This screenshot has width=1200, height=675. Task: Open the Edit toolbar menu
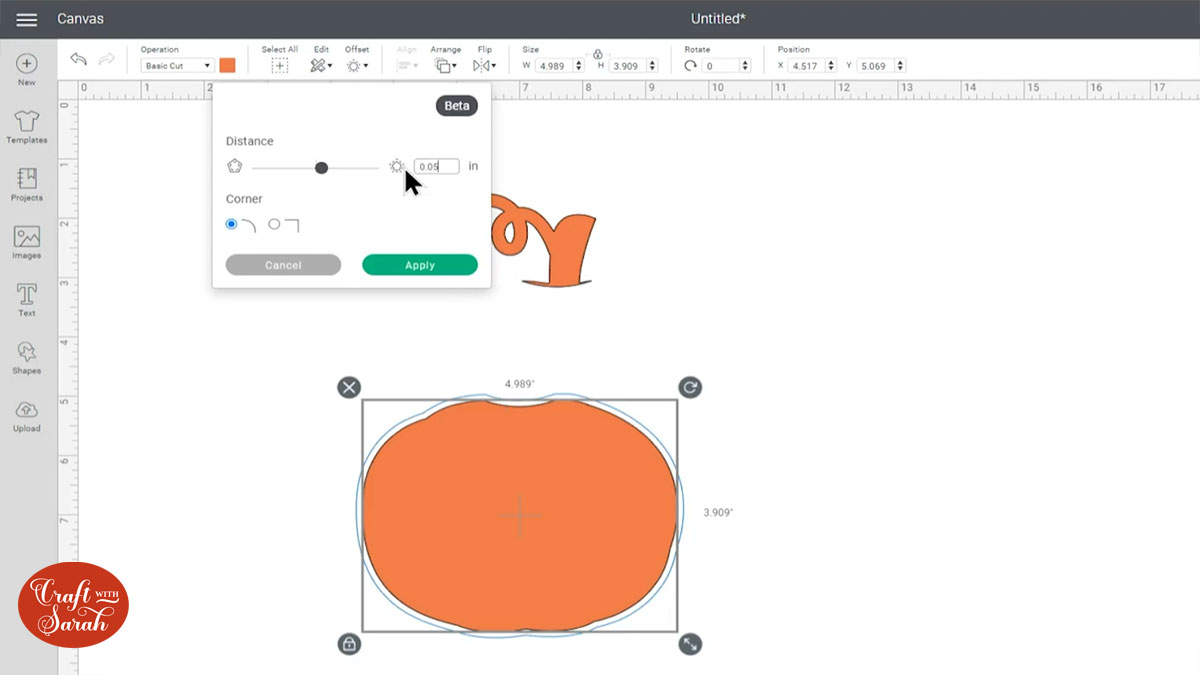point(321,66)
